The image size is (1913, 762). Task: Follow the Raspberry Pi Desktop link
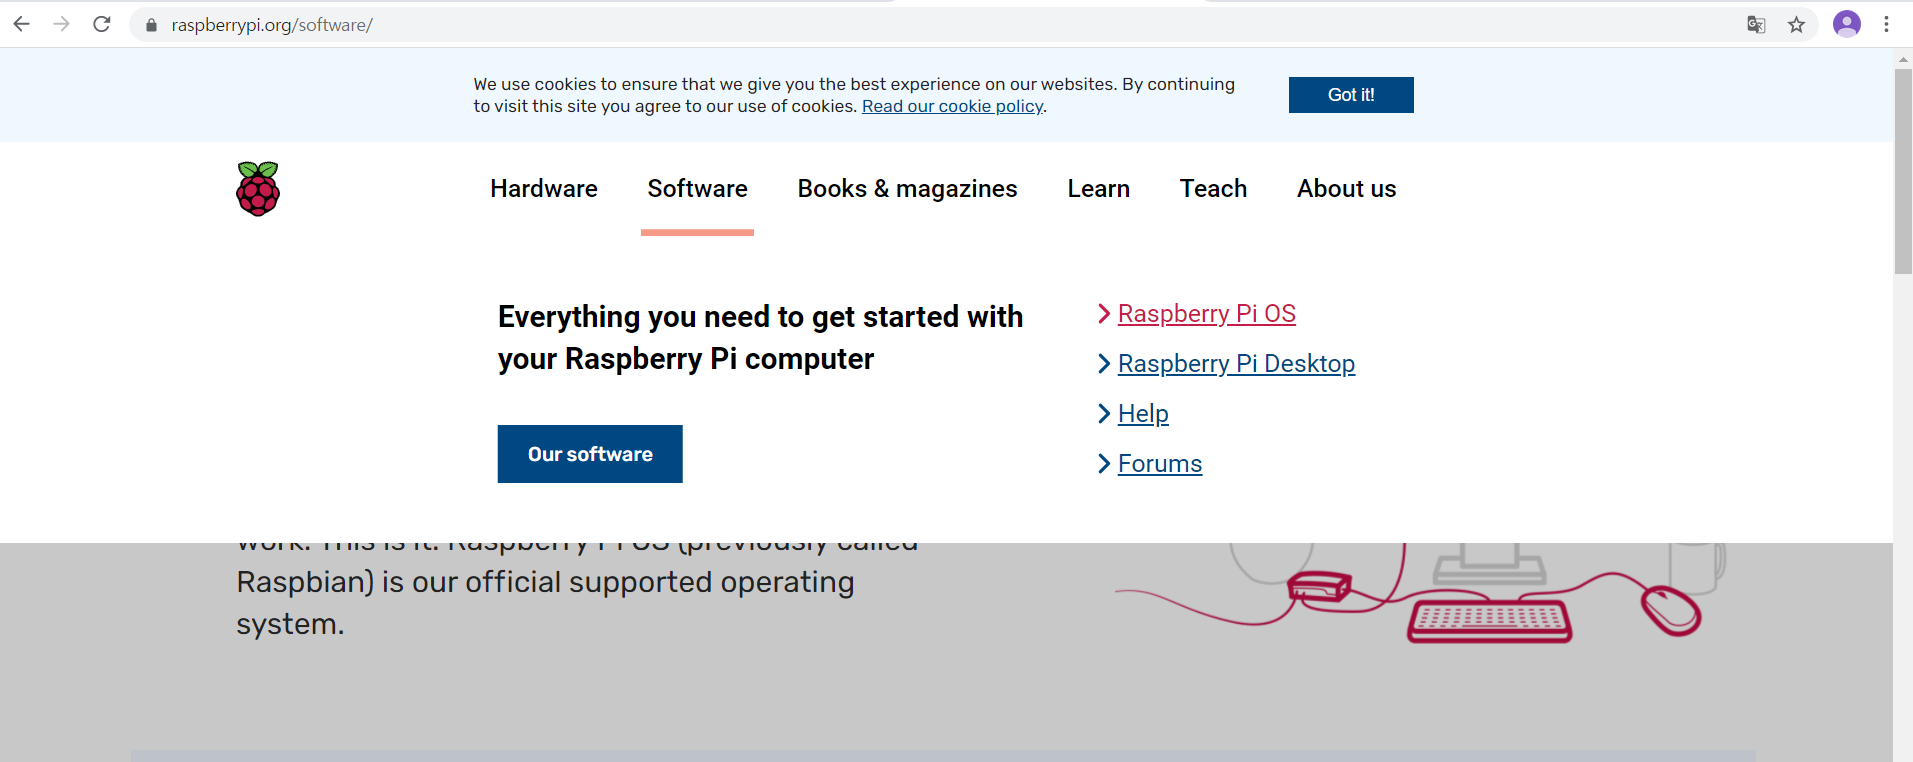(1236, 364)
